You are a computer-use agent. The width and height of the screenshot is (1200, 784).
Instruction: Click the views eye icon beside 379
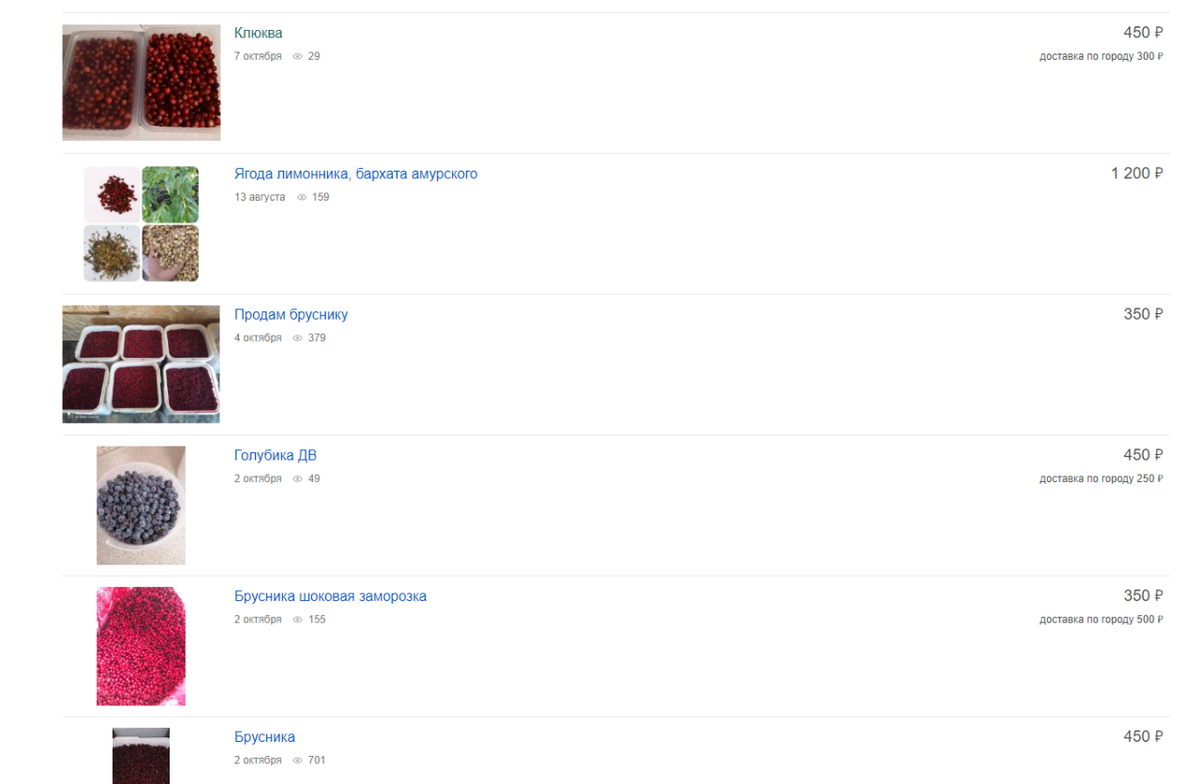click(297, 338)
